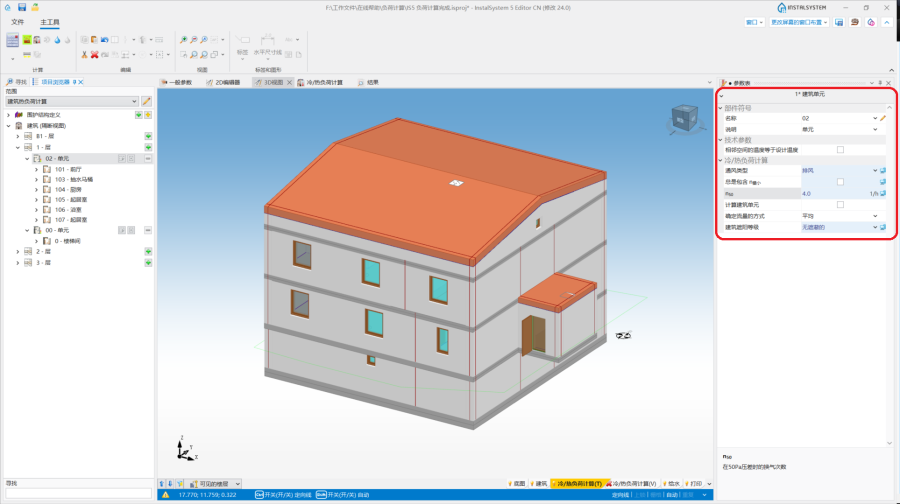The height and width of the screenshot is (504, 900).
Task: Open the 文件 menu
Action: 17,21
